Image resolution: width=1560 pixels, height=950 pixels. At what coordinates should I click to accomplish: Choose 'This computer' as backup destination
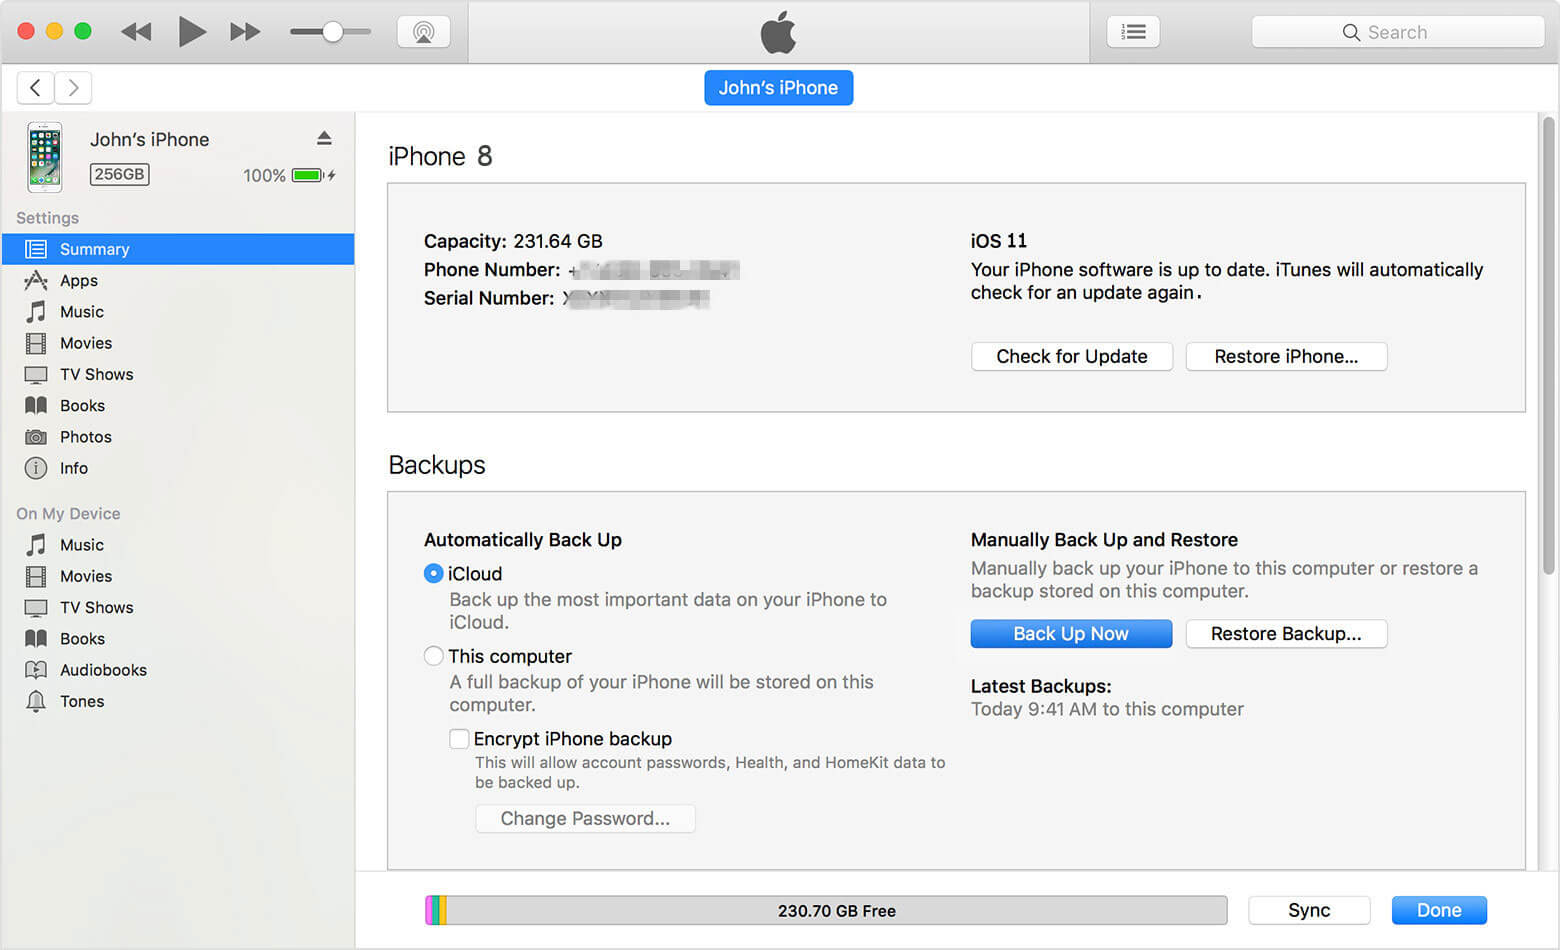tap(433, 656)
